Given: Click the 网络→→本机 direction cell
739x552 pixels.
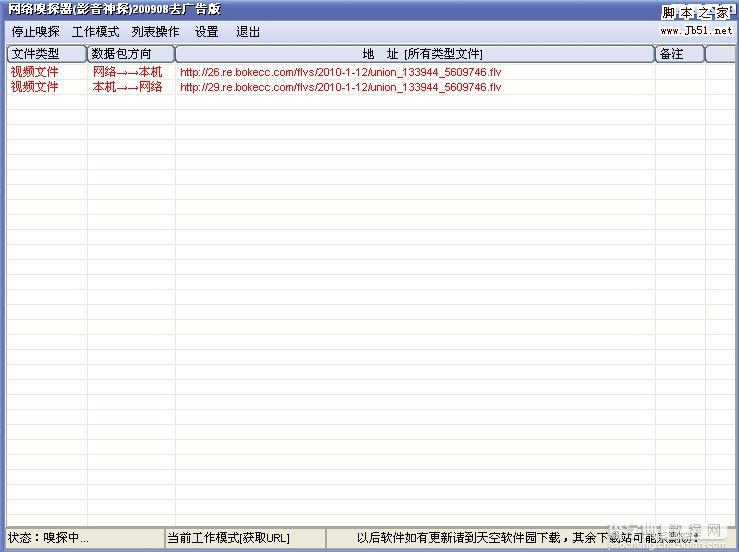Looking at the screenshot, I should pyautogui.click(x=127, y=72).
